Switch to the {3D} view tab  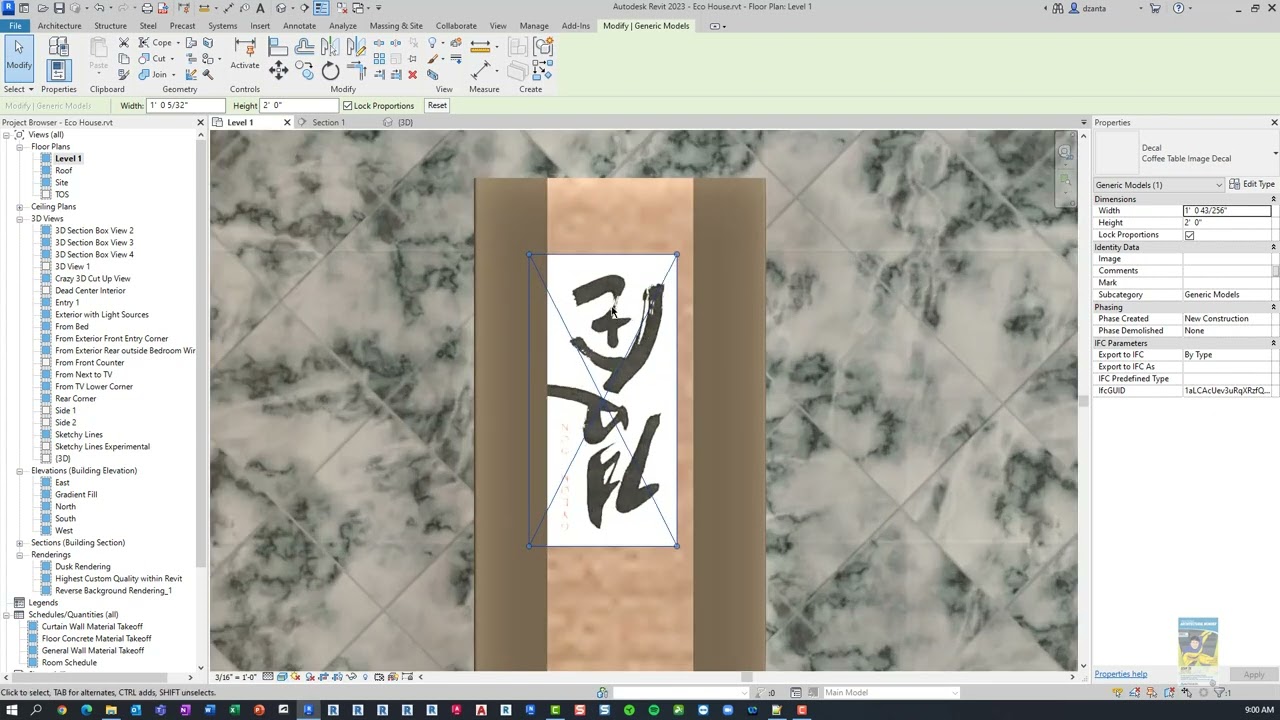pyautogui.click(x=405, y=123)
